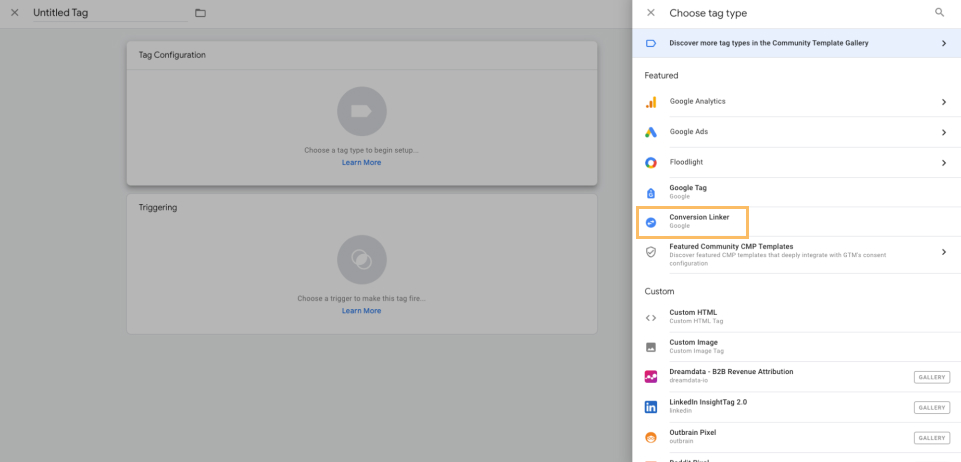This screenshot has height=462, width=961.
Task: Click the Outbrain Pixel orange icon
Action: 651,437
